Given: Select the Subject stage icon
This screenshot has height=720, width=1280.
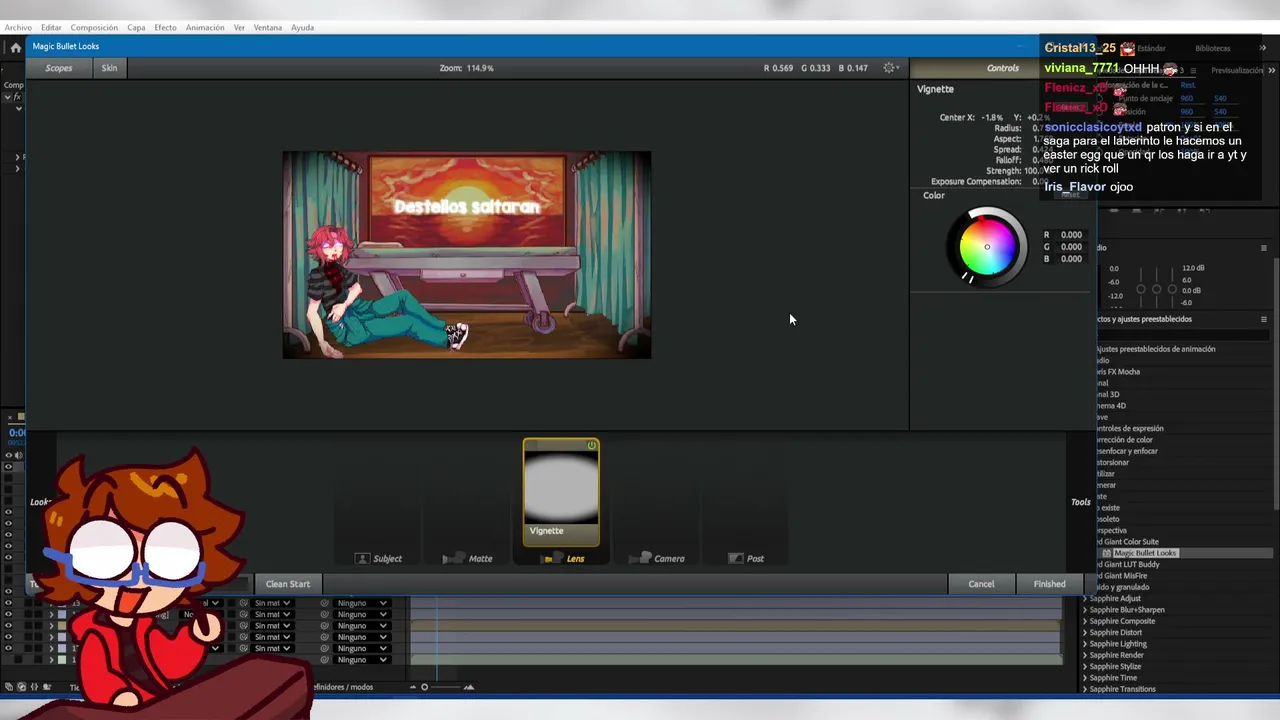Looking at the screenshot, I should (x=363, y=558).
